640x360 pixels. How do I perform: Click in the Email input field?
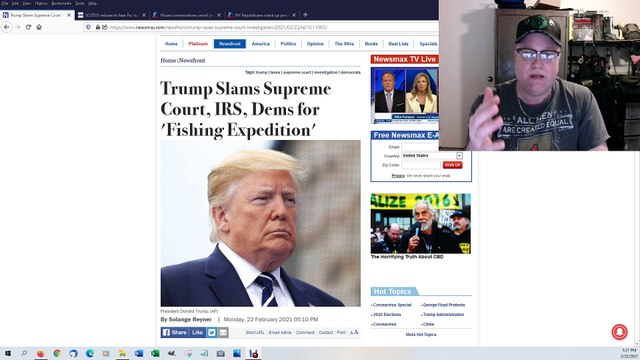[420, 147]
